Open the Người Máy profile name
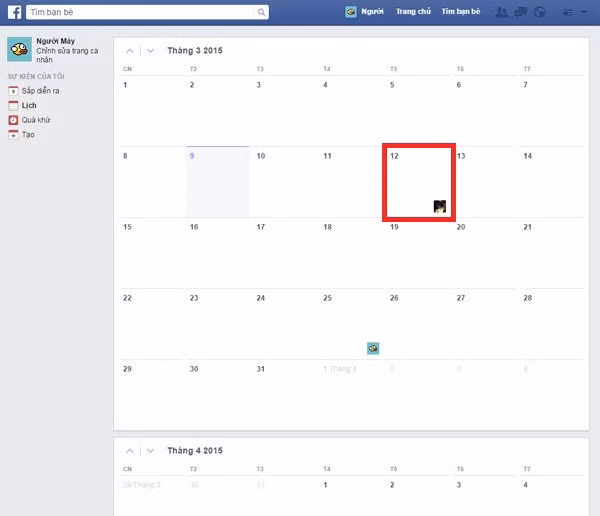The width and height of the screenshot is (600, 516). point(55,41)
